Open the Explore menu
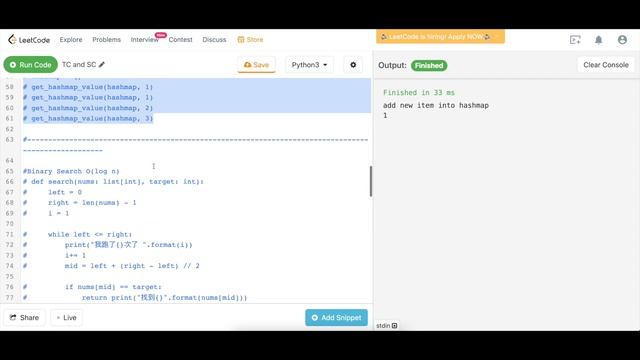Screen dimensions: 640x360 coord(71,40)
